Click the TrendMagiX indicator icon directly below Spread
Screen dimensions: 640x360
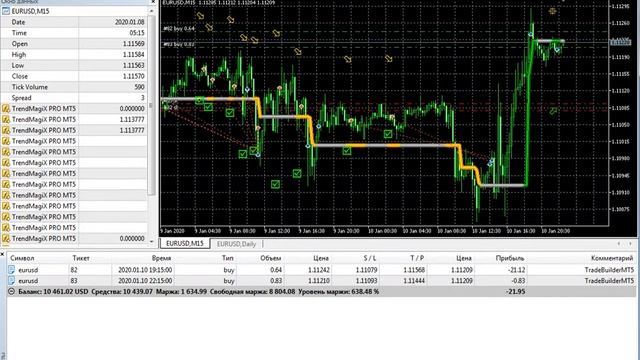coord(6,109)
